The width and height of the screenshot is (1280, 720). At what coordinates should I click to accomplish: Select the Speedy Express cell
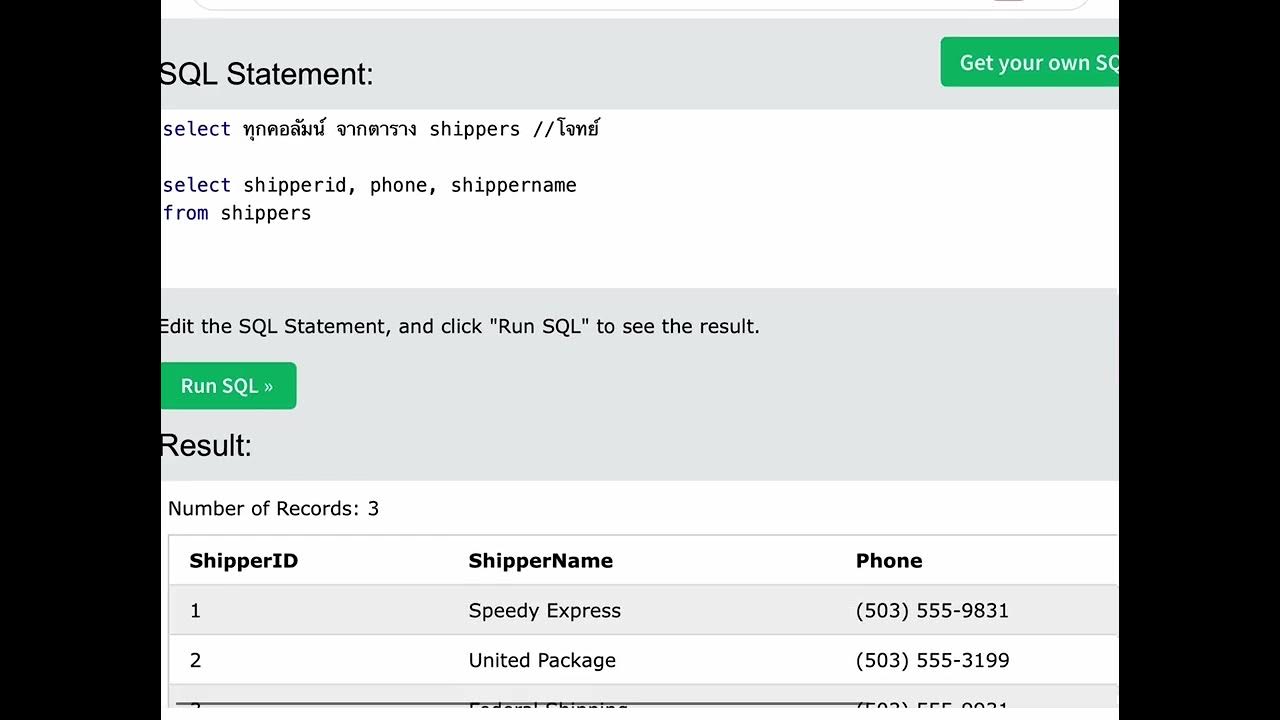point(544,611)
